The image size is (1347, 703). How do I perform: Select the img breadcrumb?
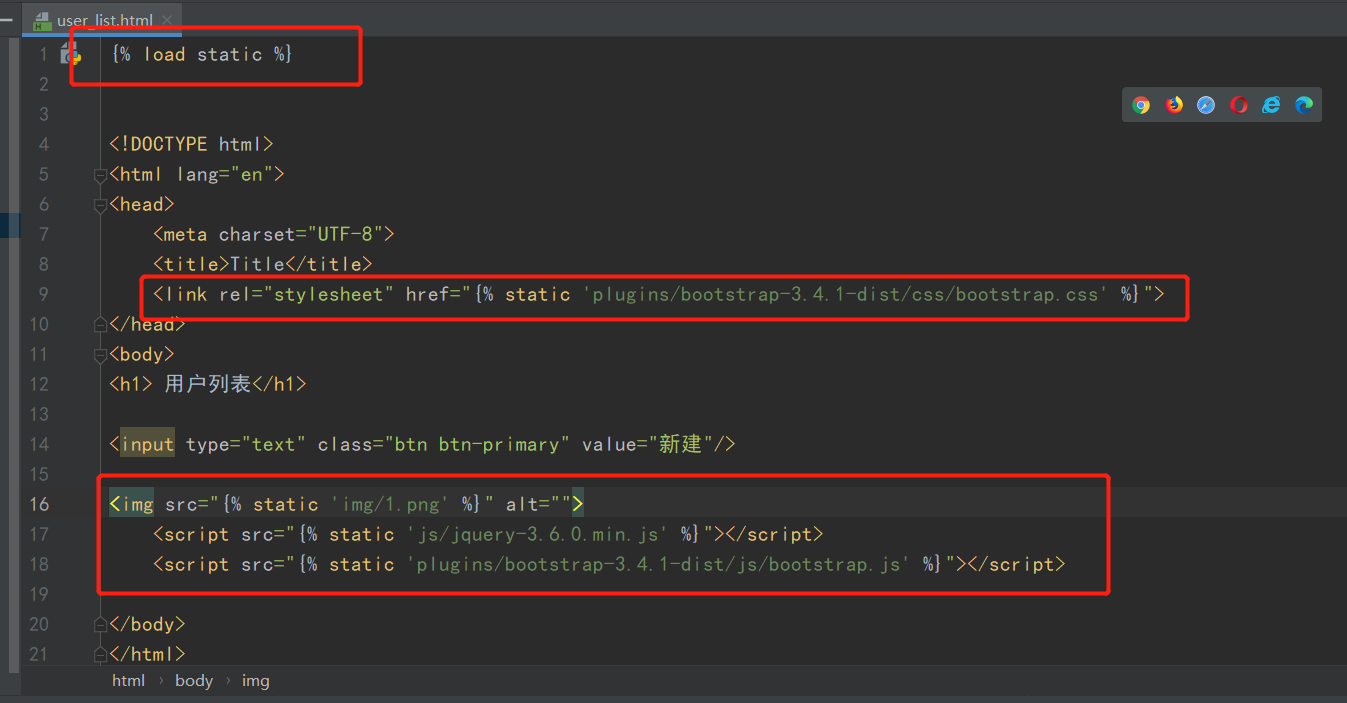256,680
